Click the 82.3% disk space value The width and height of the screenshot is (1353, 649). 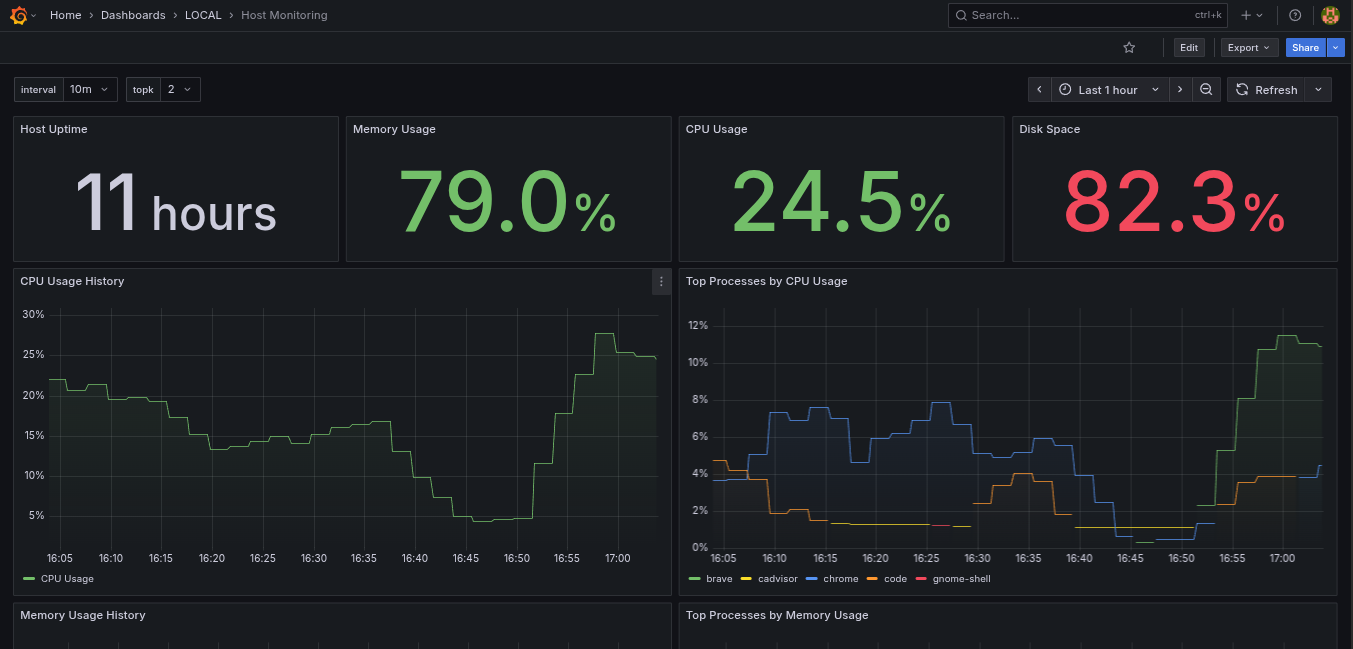[1174, 201]
